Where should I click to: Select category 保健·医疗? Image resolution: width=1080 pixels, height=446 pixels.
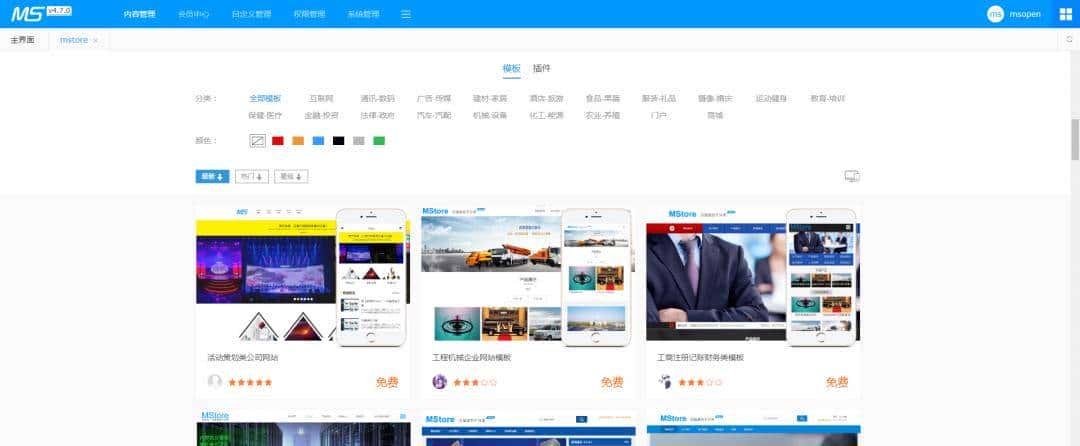(x=265, y=116)
